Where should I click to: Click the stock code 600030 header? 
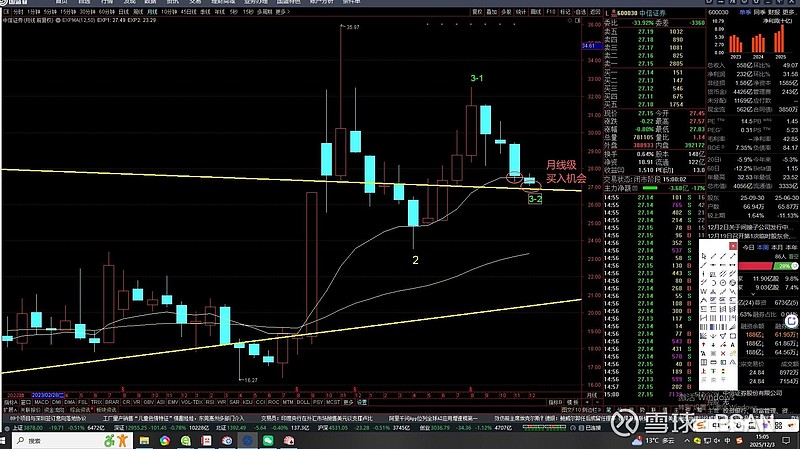[x=627, y=13]
